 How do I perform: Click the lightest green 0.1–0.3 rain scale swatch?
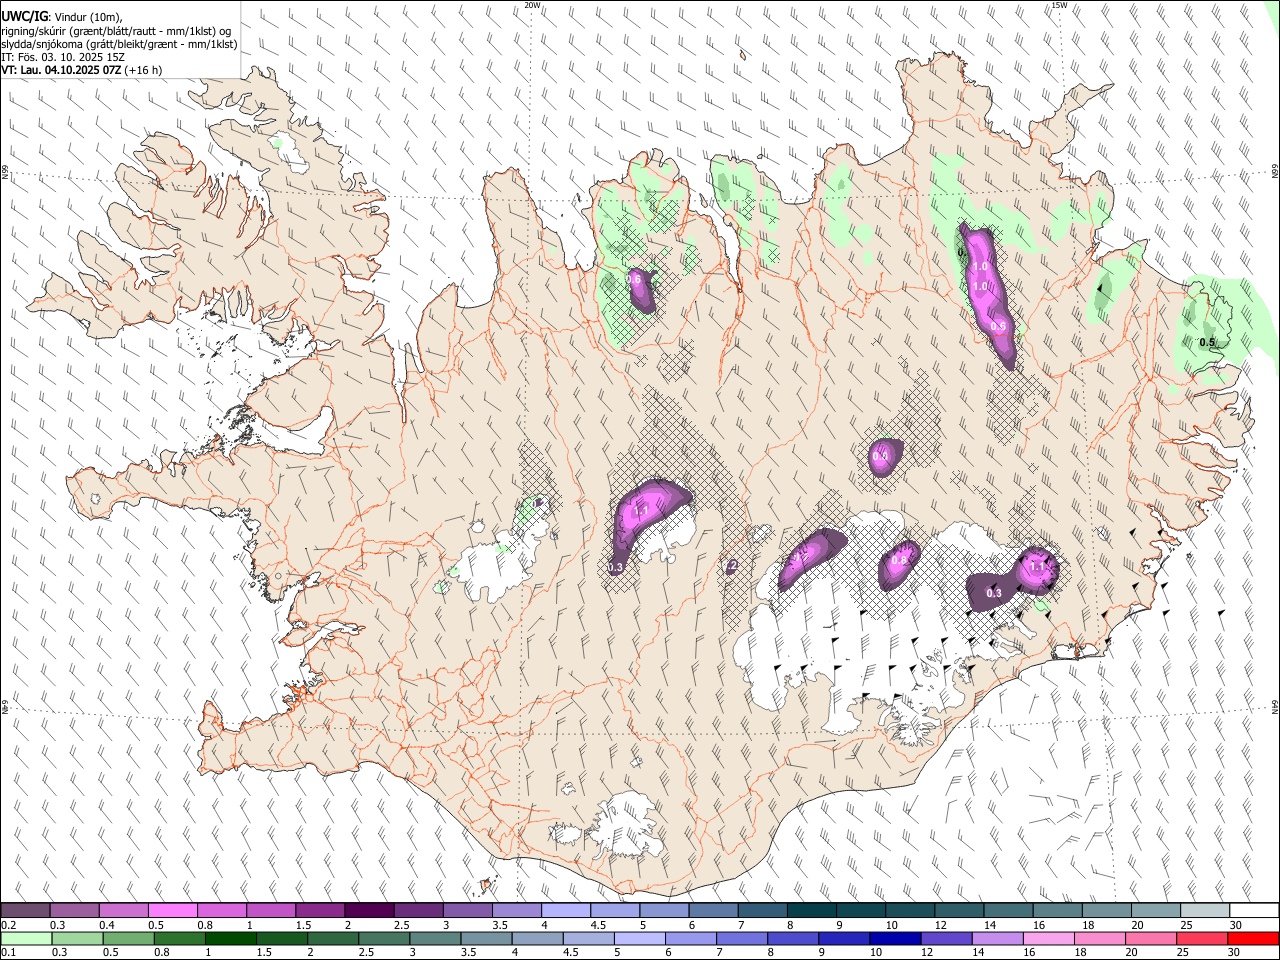tap(25, 938)
